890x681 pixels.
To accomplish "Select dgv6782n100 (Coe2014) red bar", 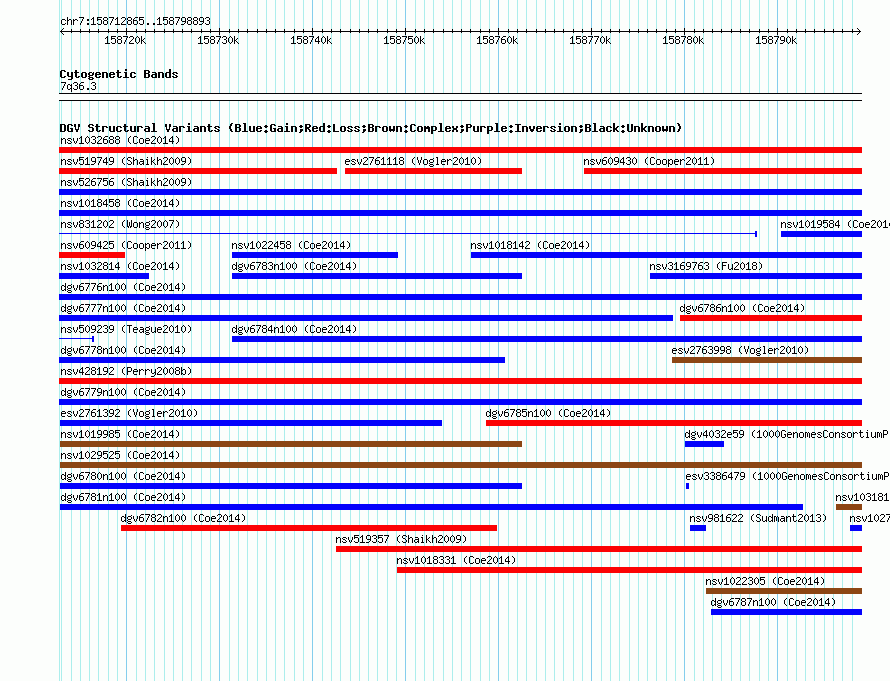I will pos(309,528).
